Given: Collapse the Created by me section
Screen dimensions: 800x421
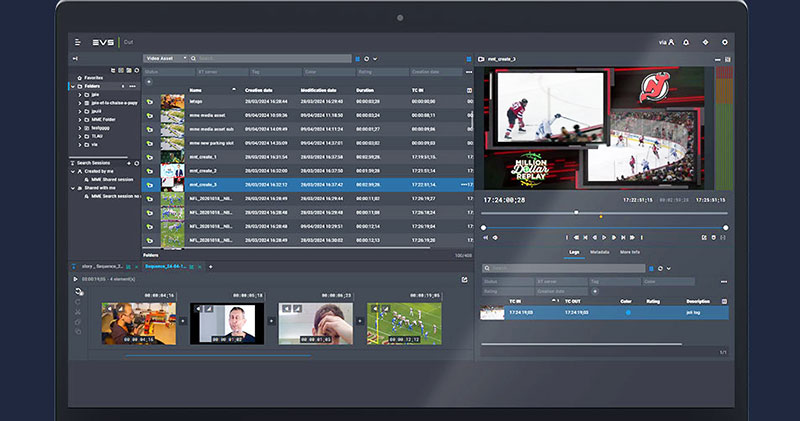Looking at the screenshot, I should 74,171.
